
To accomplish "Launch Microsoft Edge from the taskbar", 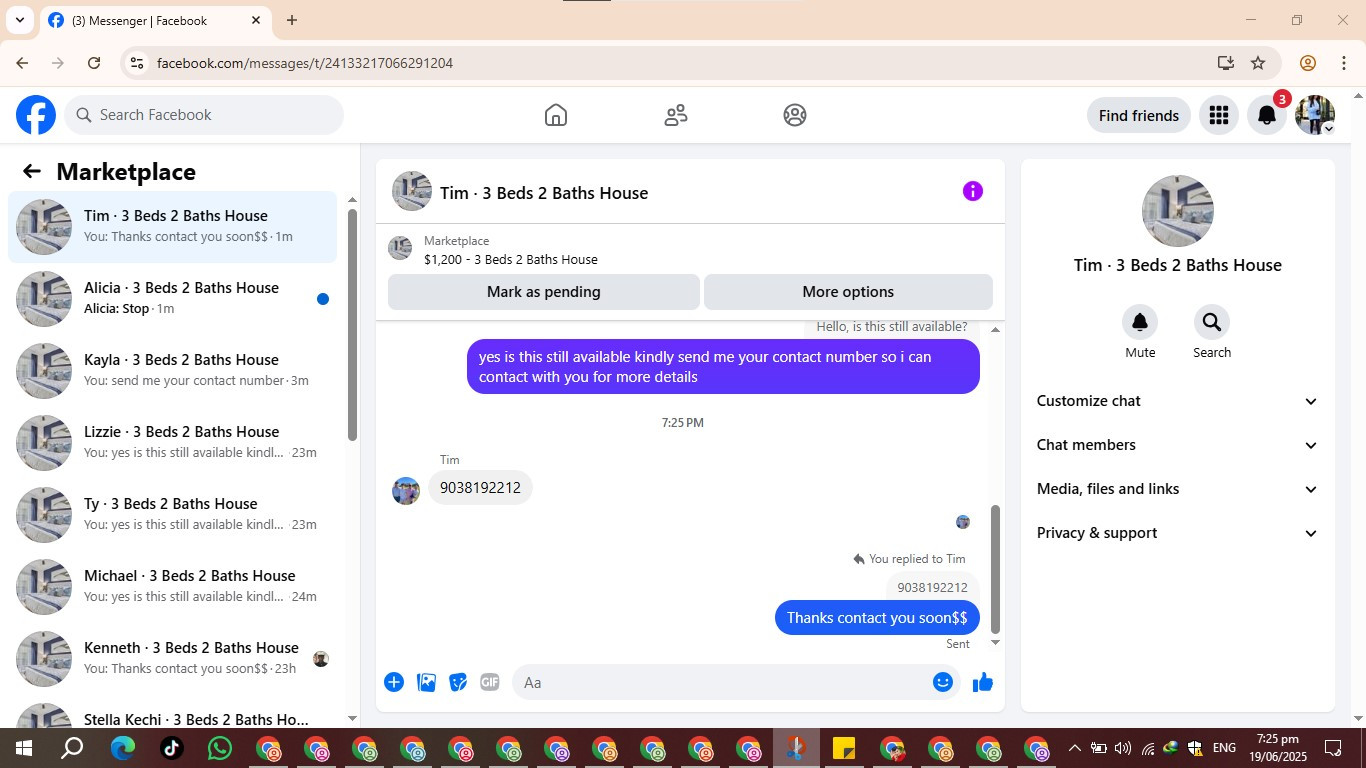I will (x=123, y=748).
